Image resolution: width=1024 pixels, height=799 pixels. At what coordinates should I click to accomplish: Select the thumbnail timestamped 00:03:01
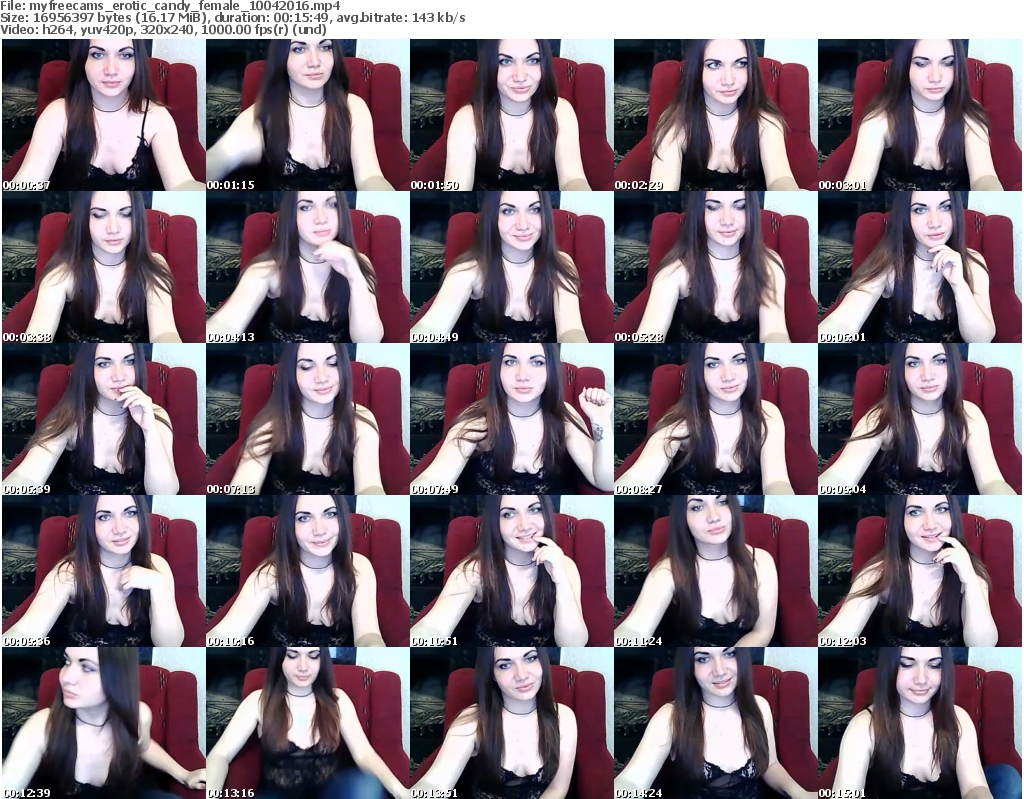920,115
